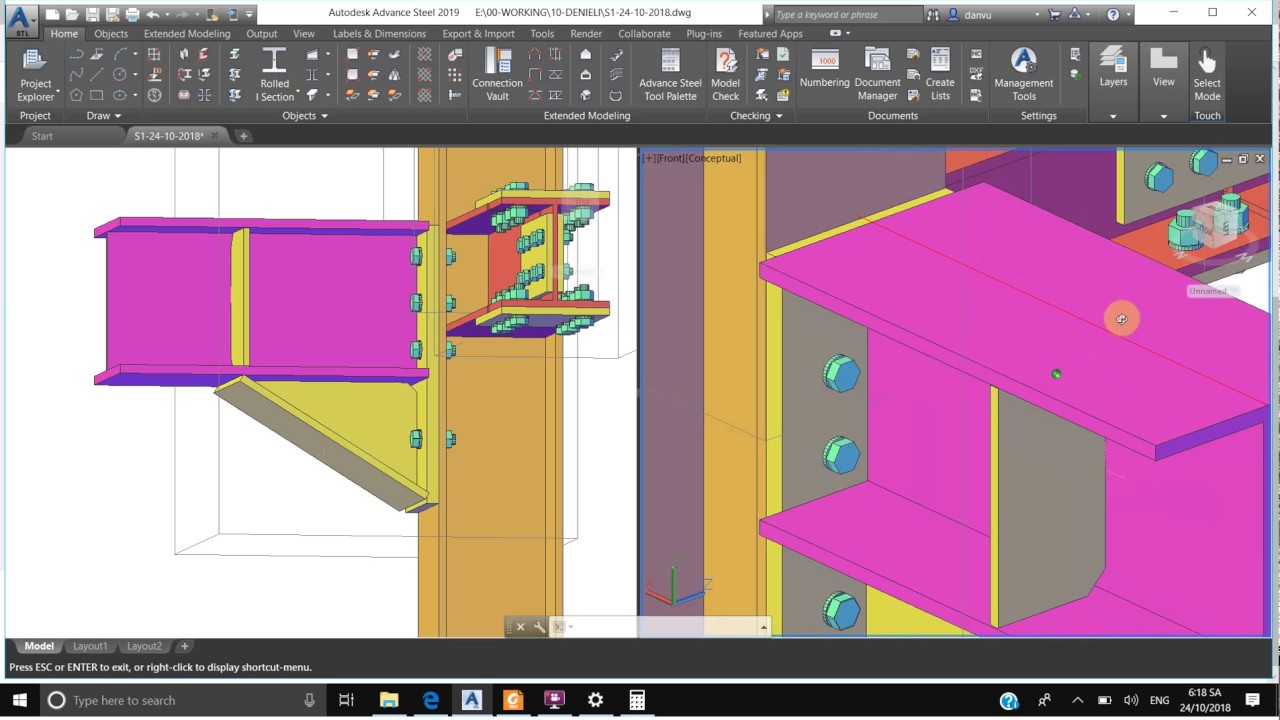Image resolution: width=1280 pixels, height=720 pixels.
Task: Open the danvu user account dropdown
Action: point(1037,14)
